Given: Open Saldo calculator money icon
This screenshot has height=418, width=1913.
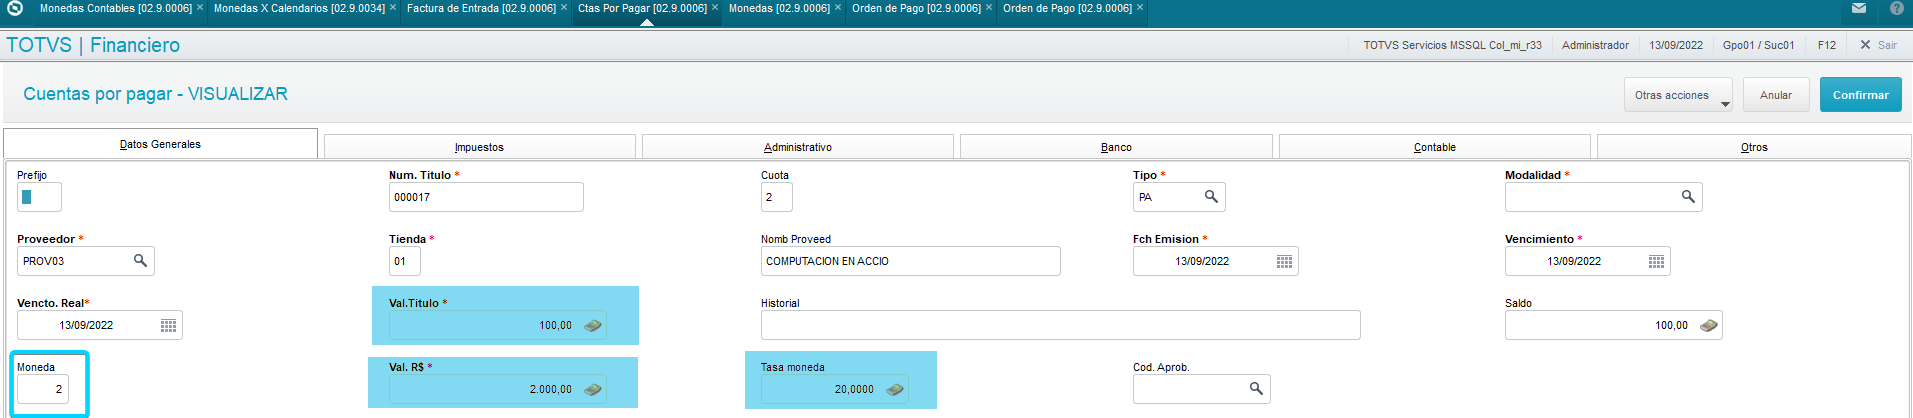Looking at the screenshot, I should point(1709,325).
